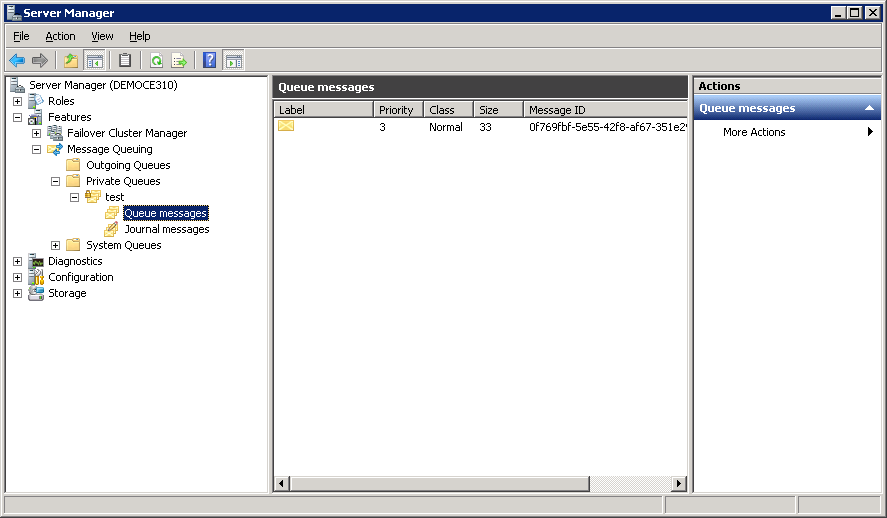Click the horizontal scrollbar right arrow
This screenshot has height=518, width=887.
click(x=679, y=484)
